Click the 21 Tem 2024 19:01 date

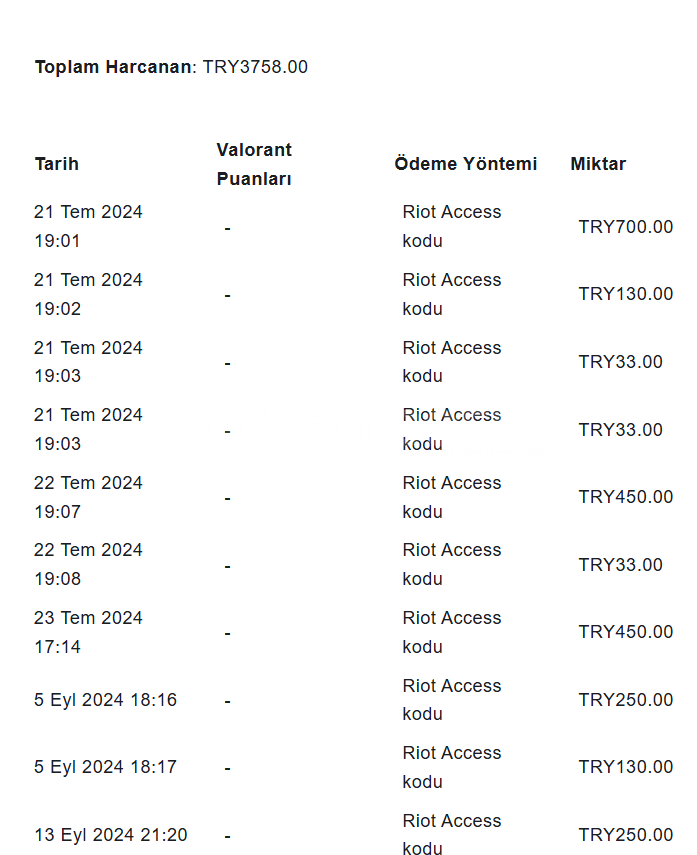click(x=88, y=226)
